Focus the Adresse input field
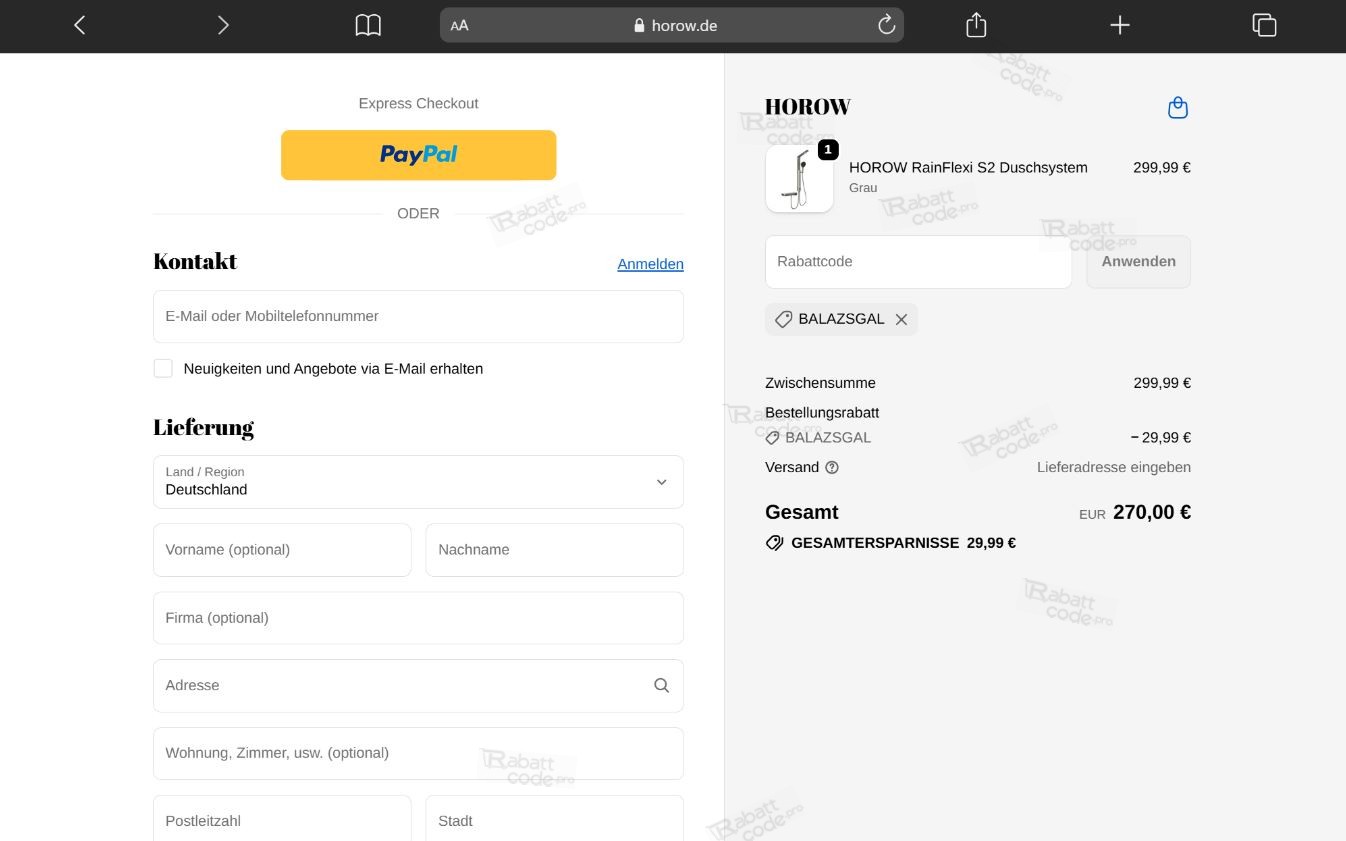 pos(418,686)
